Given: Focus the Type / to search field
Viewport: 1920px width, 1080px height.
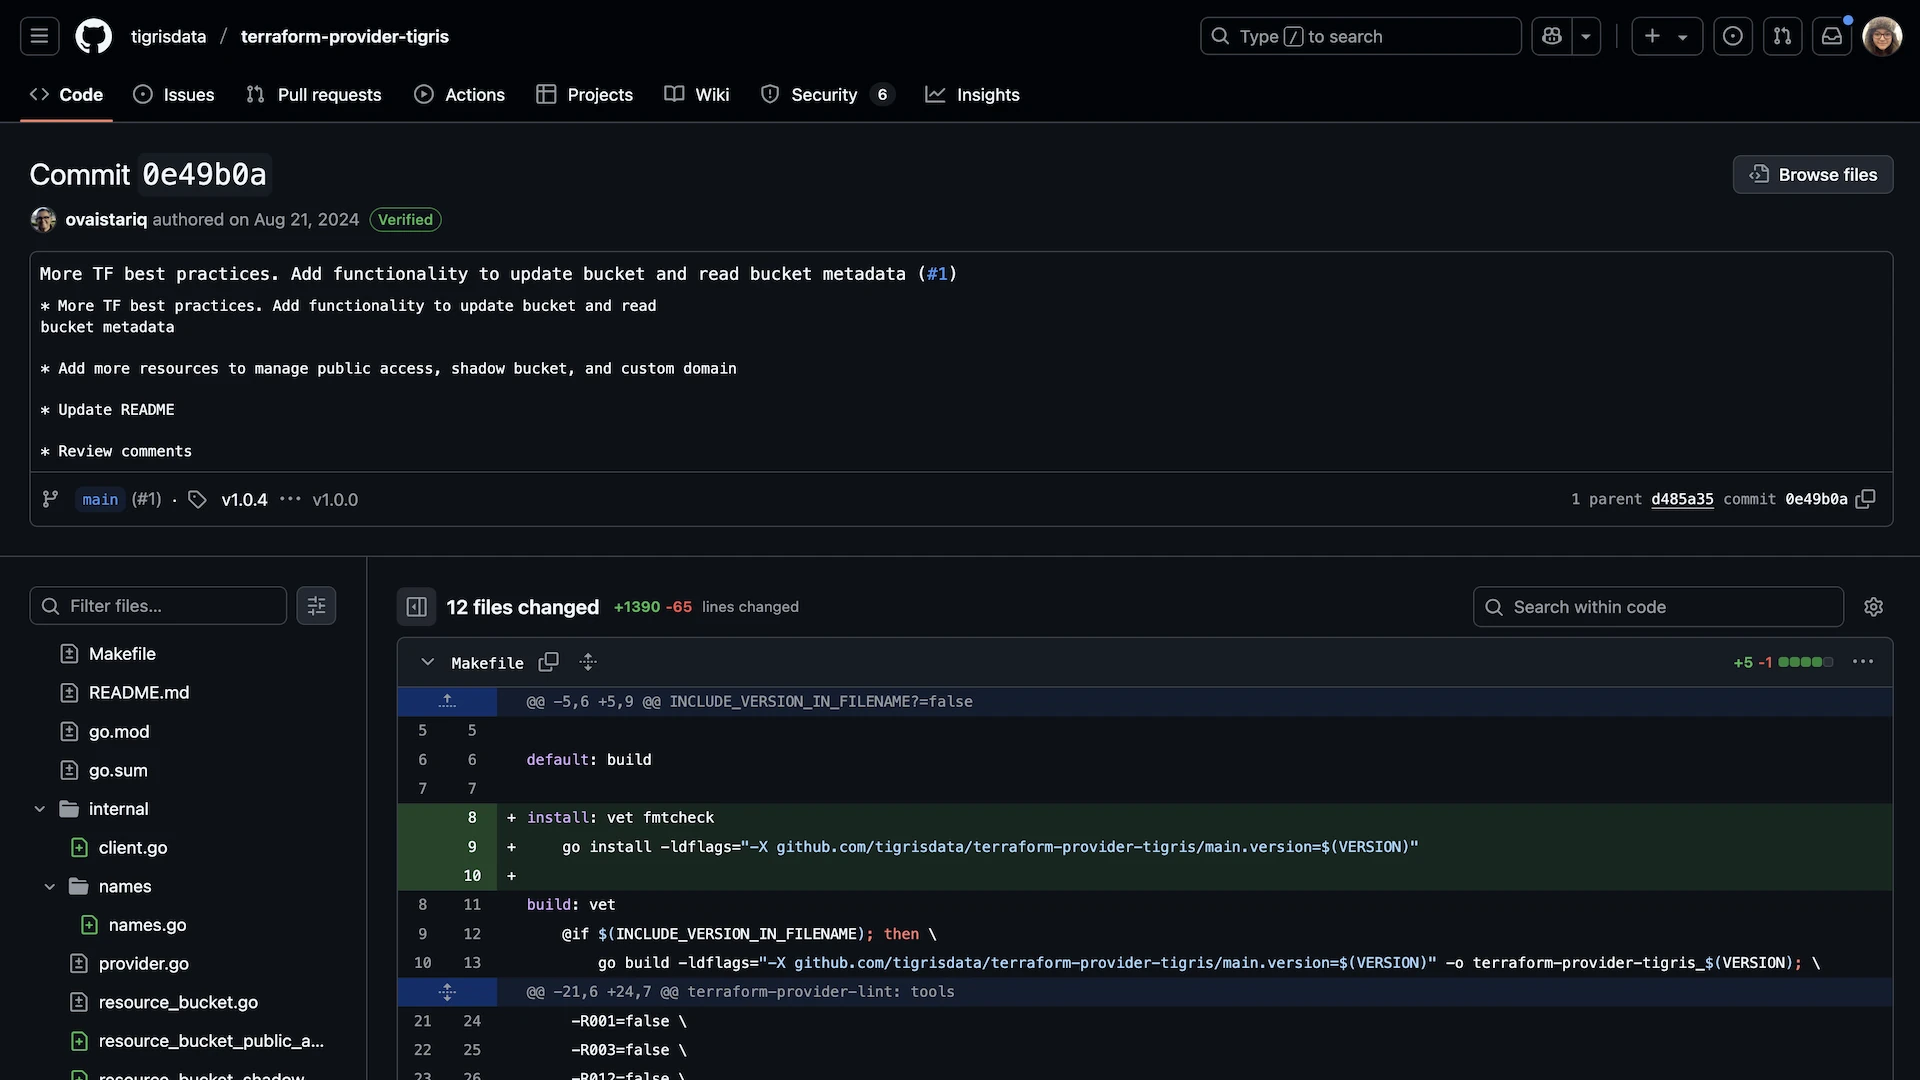Looking at the screenshot, I should click(1360, 36).
